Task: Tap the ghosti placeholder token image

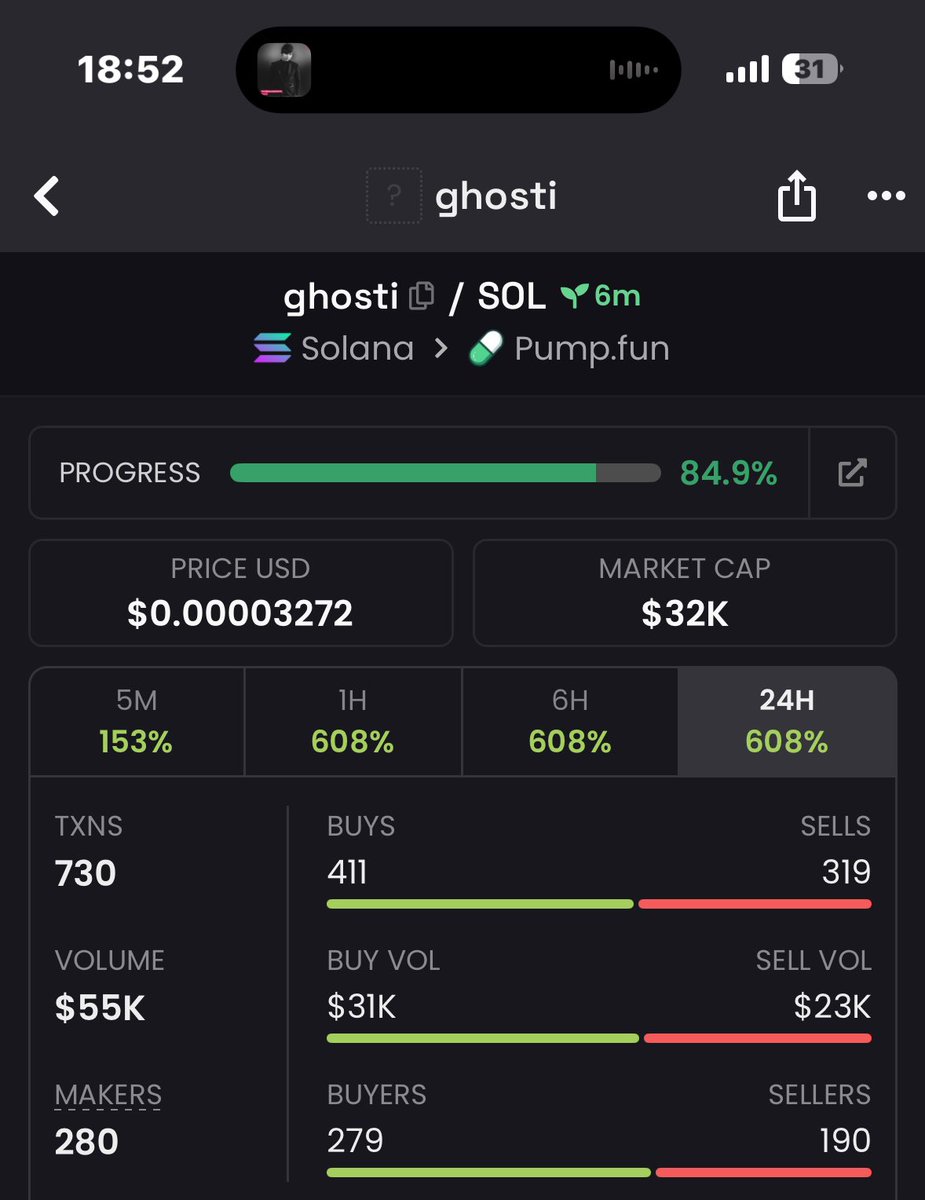Action: click(x=394, y=196)
